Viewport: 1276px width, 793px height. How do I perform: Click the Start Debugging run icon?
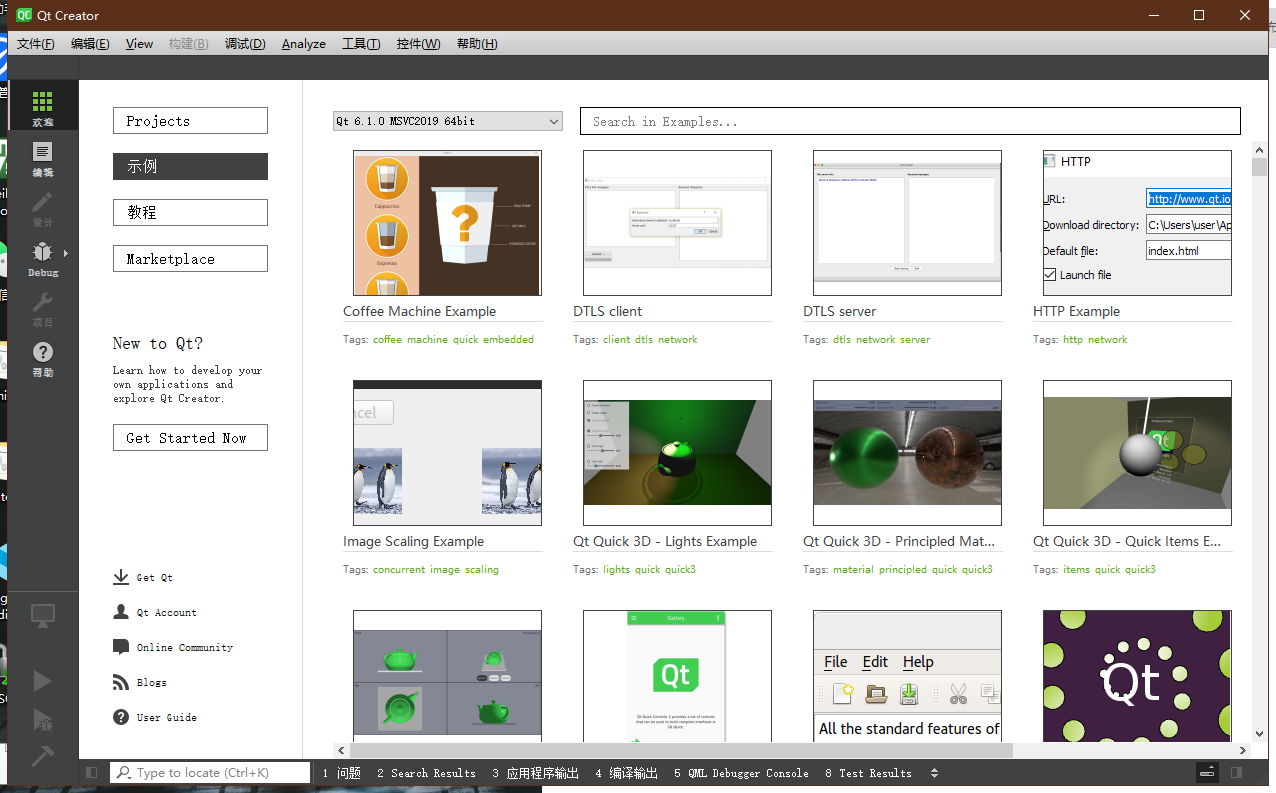(42, 719)
